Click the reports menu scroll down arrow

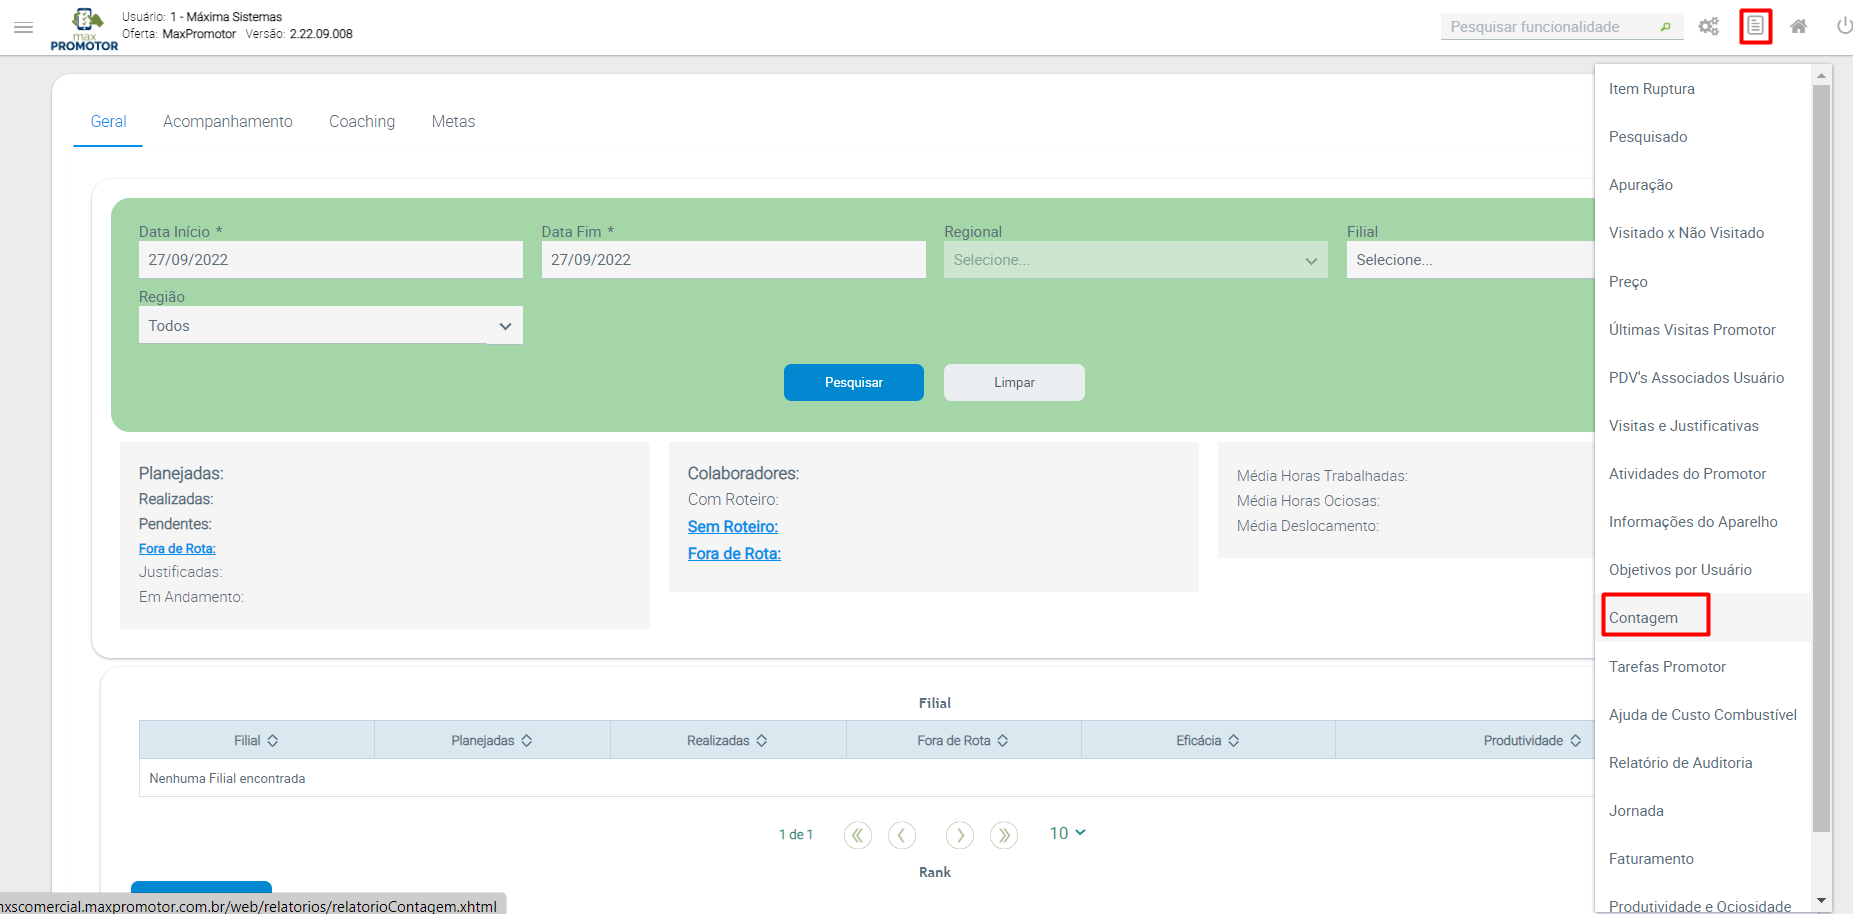coord(1821,901)
